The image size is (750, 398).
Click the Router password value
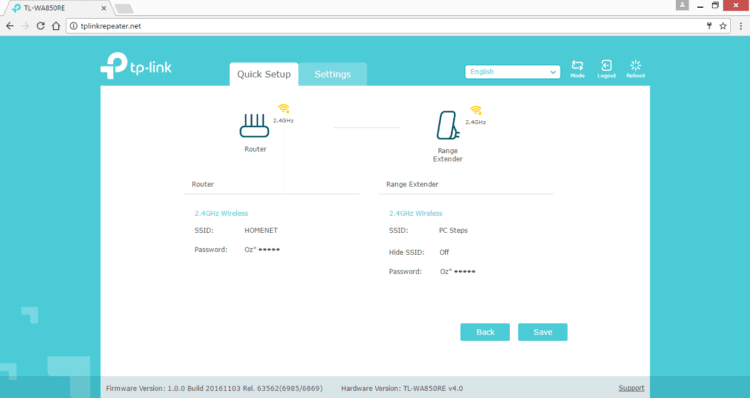coord(262,249)
